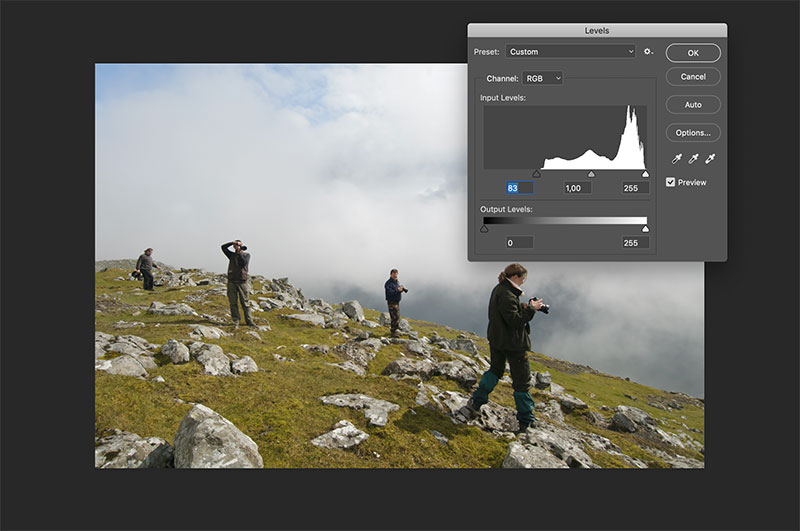Click the input shadows black slider handle
This screenshot has width=800, height=531.
(x=536, y=174)
